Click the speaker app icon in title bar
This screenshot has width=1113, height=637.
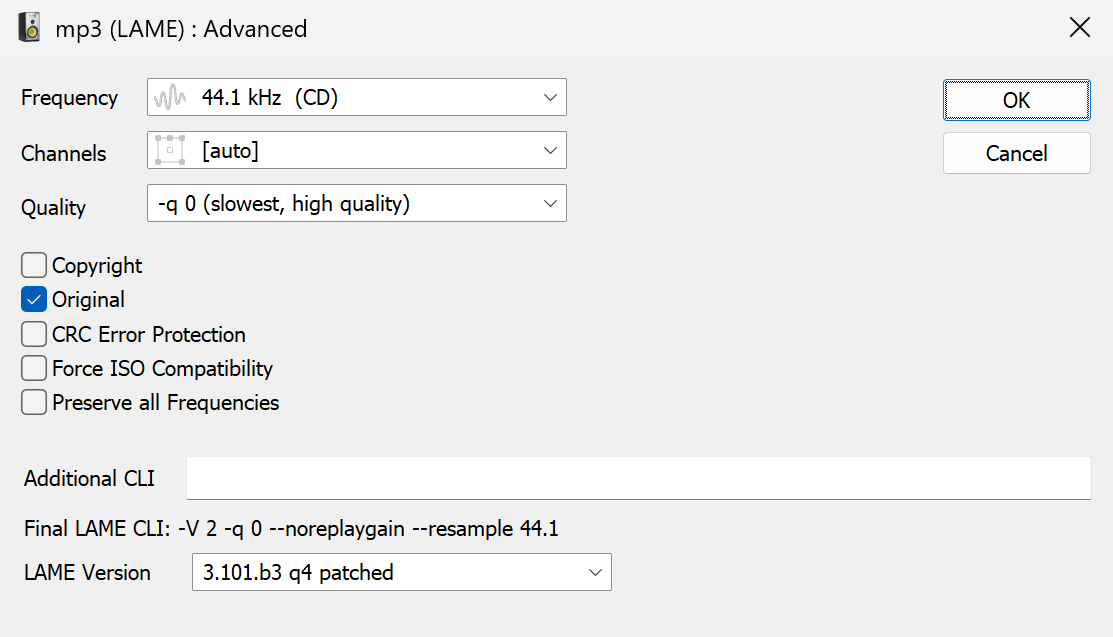pyautogui.click(x=30, y=28)
